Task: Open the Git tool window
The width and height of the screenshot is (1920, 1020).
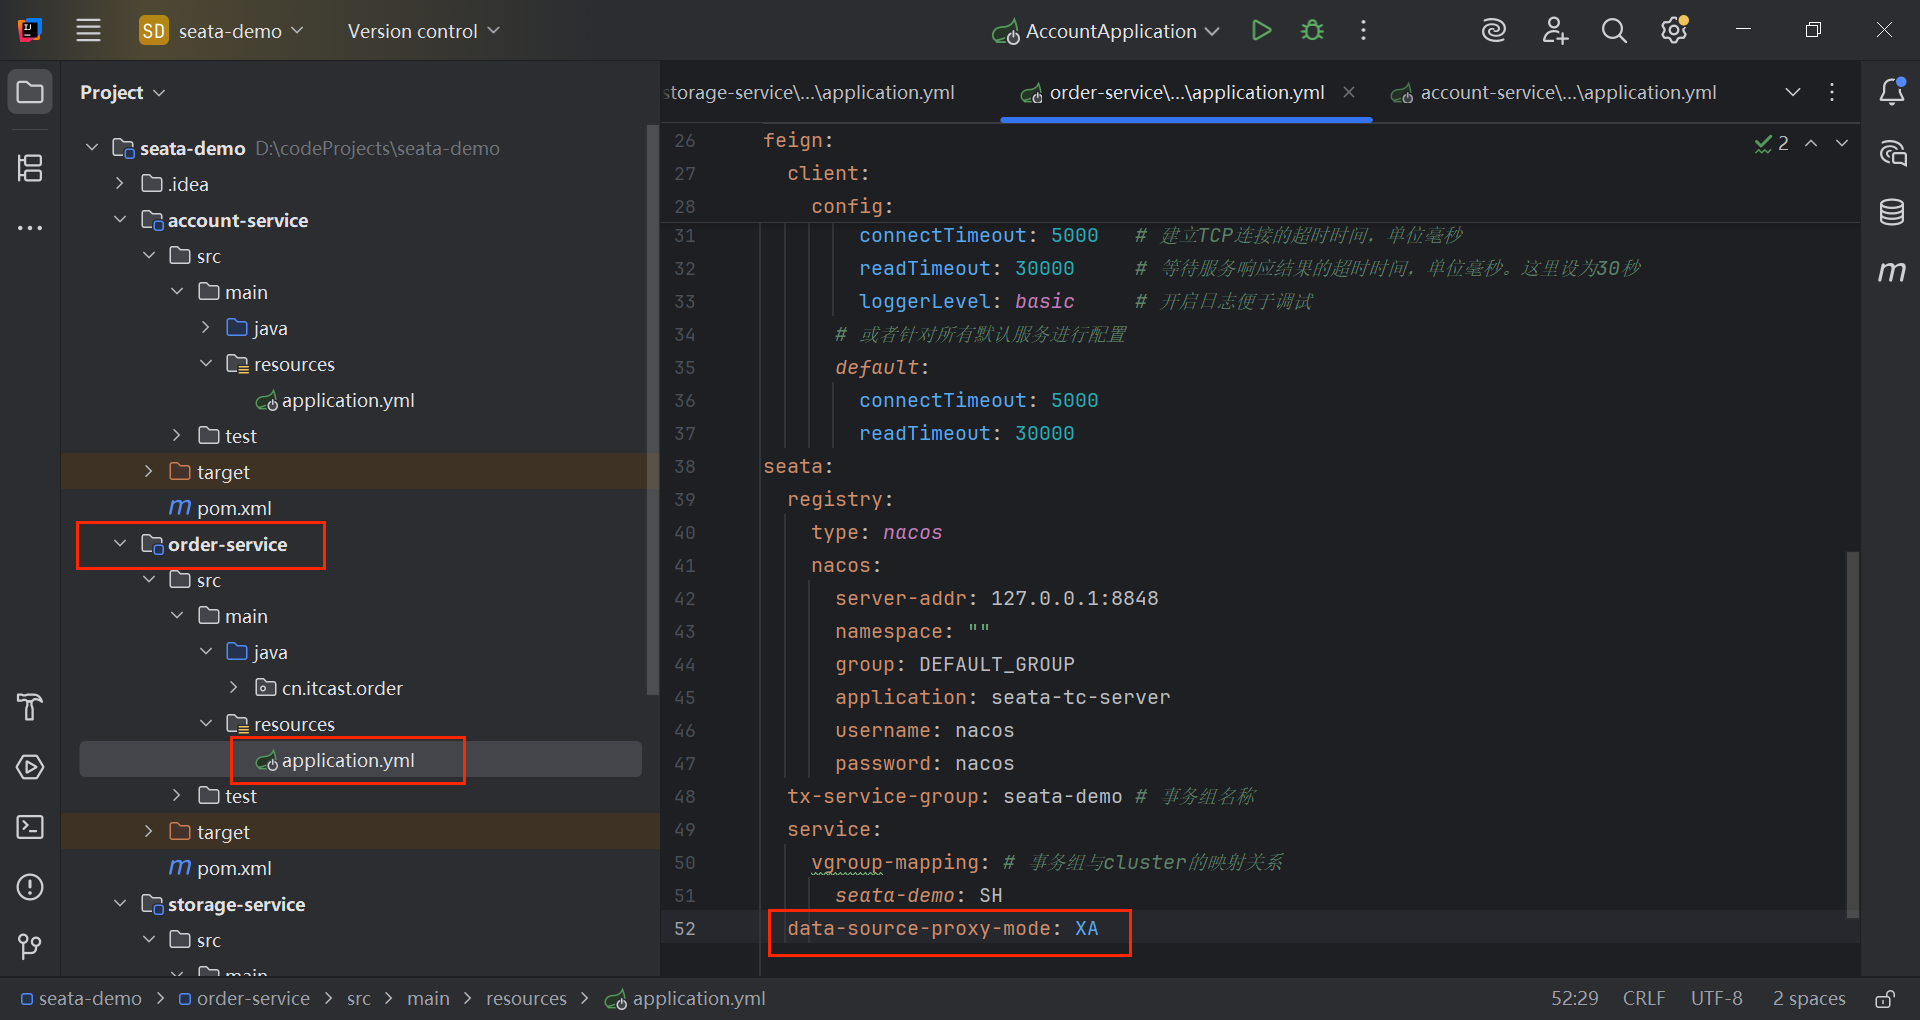Action: 30,946
